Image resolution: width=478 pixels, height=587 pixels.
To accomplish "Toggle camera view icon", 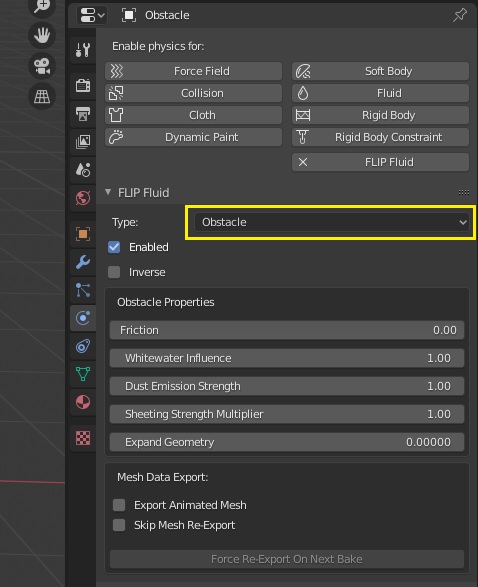I will tap(42, 66).
